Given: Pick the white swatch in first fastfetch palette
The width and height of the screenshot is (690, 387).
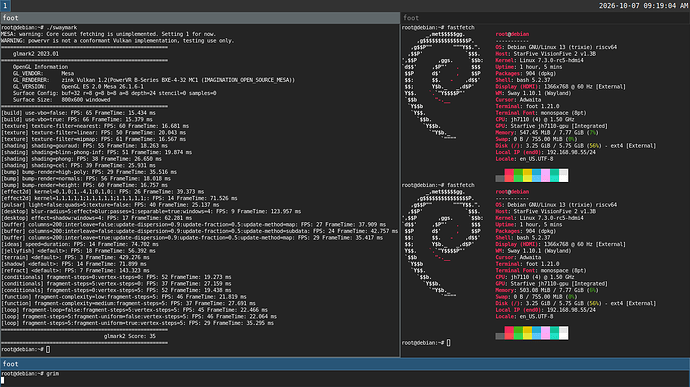Looking at the screenshot, I should click(563, 175).
